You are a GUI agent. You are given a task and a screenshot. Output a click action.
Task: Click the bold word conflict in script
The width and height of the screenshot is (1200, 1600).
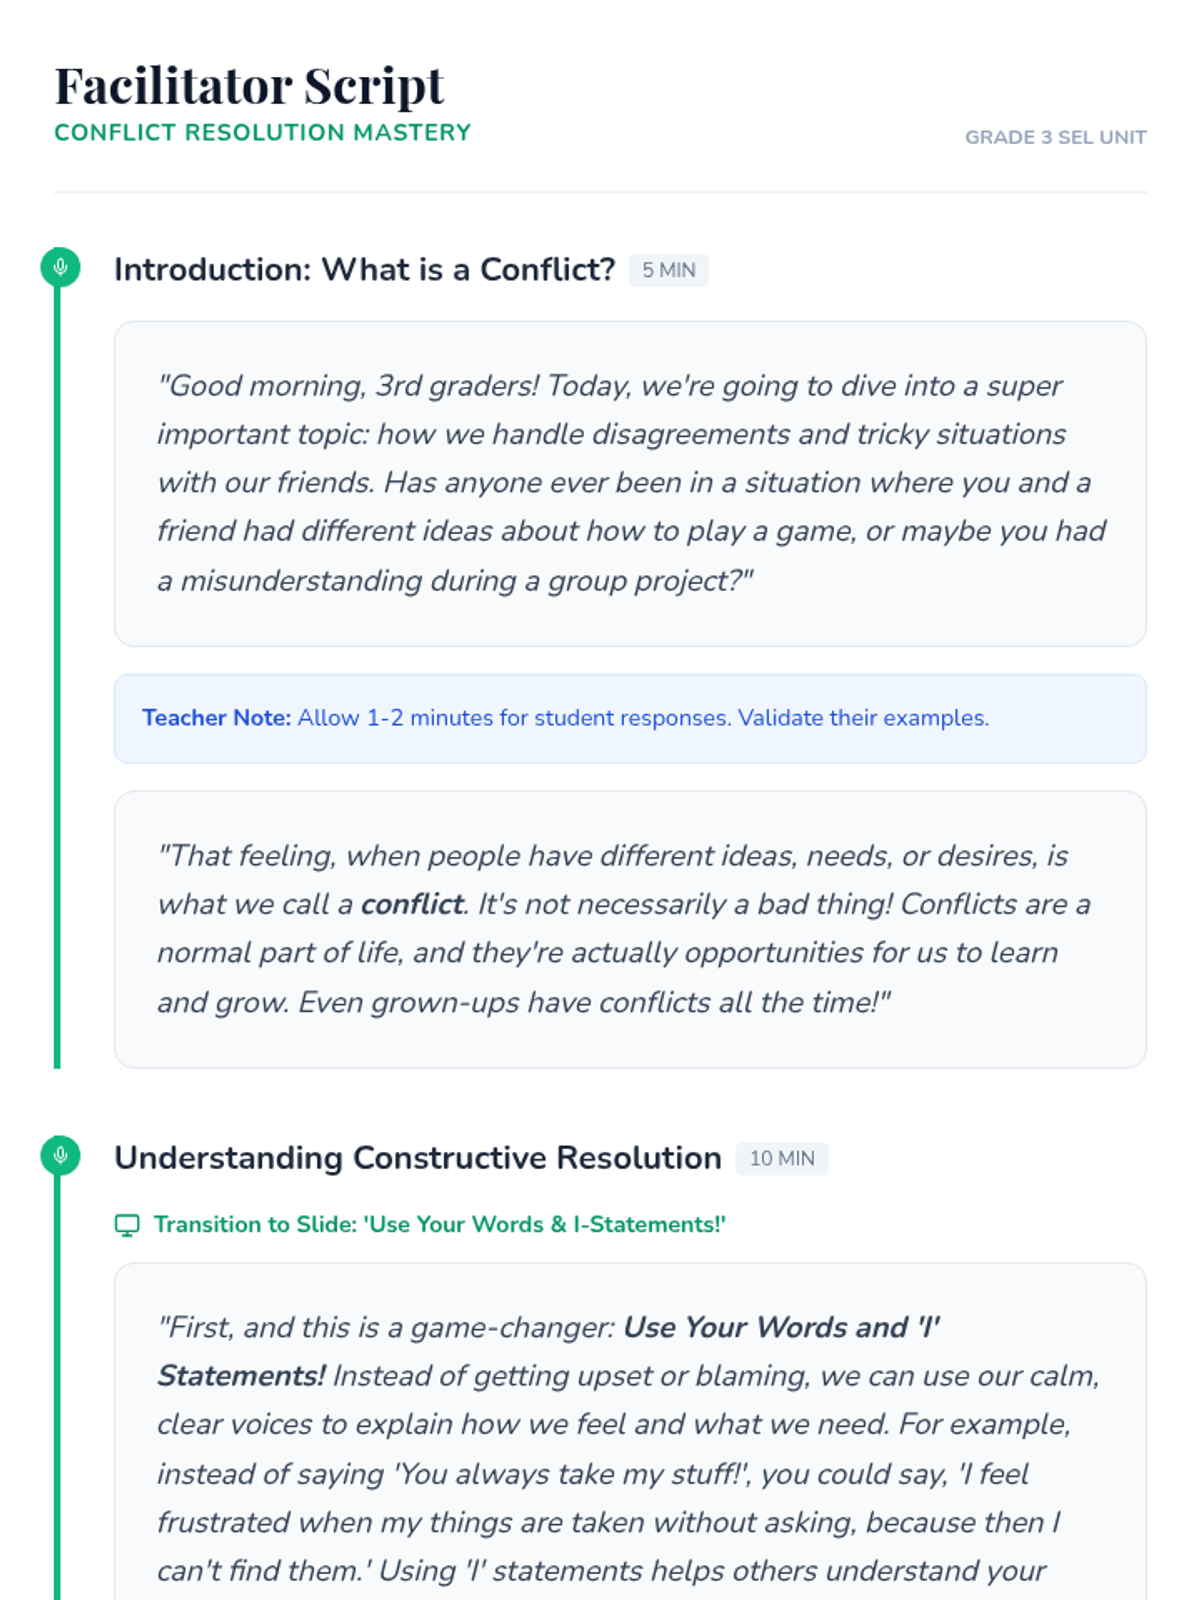pyautogui.click(x=411, y=904)
